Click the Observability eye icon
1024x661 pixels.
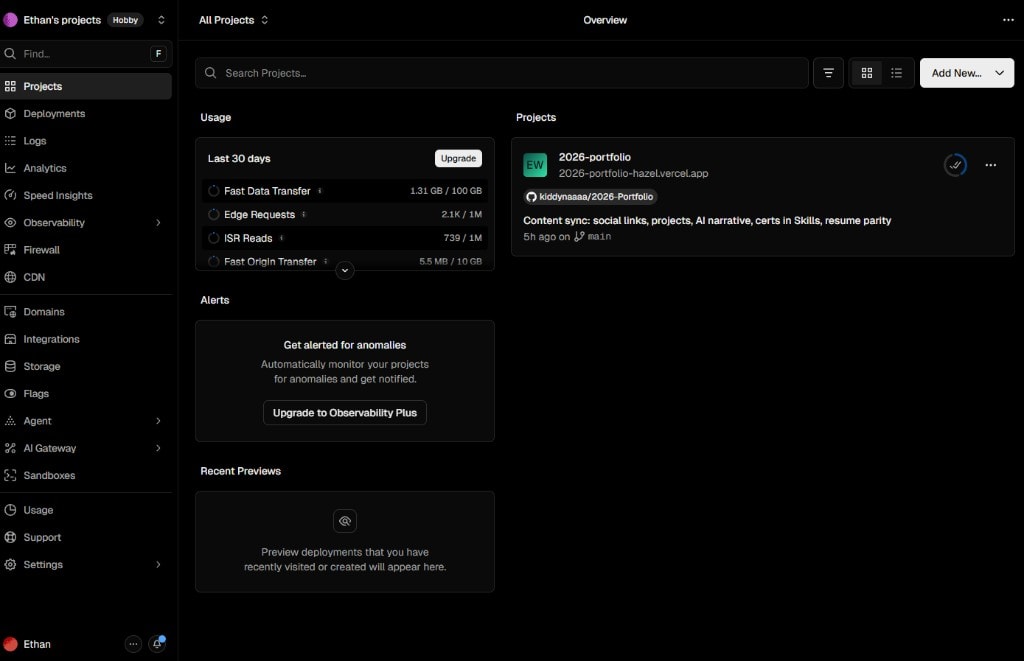(x=10, y=223)
